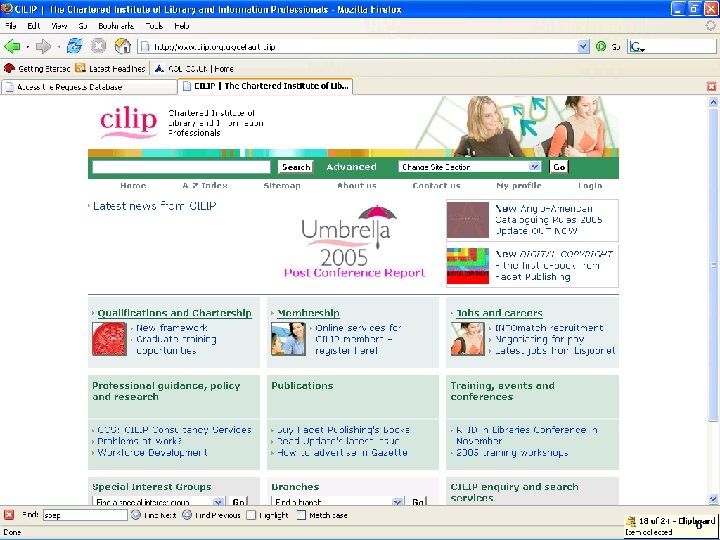Screen dimensions: 720x540
Task: Click the red Qualifications section image
Action: 109,339
